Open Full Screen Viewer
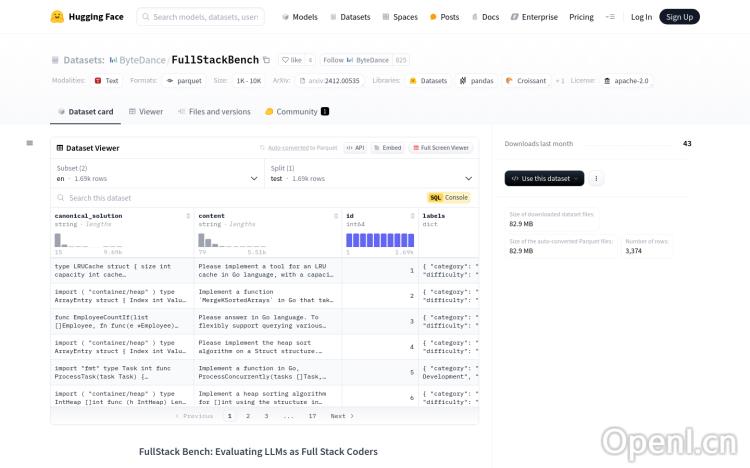This screenshot has height=468, width=750. click(x=440, y=147)
